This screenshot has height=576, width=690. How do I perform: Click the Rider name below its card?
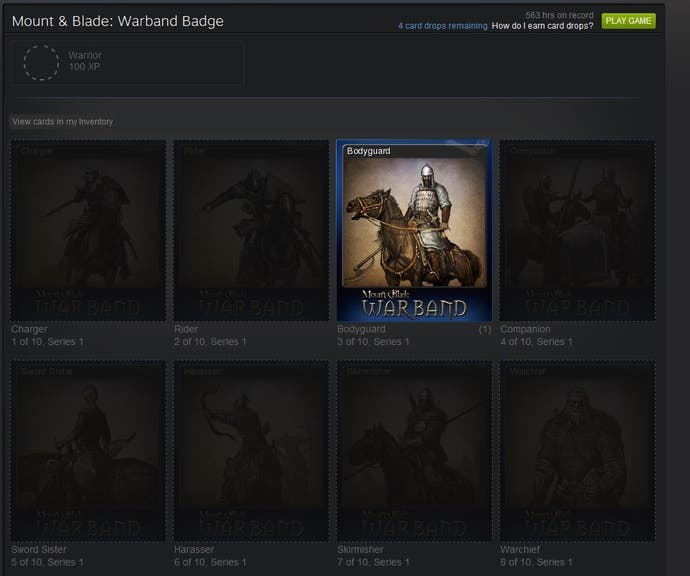click(186, 329)
